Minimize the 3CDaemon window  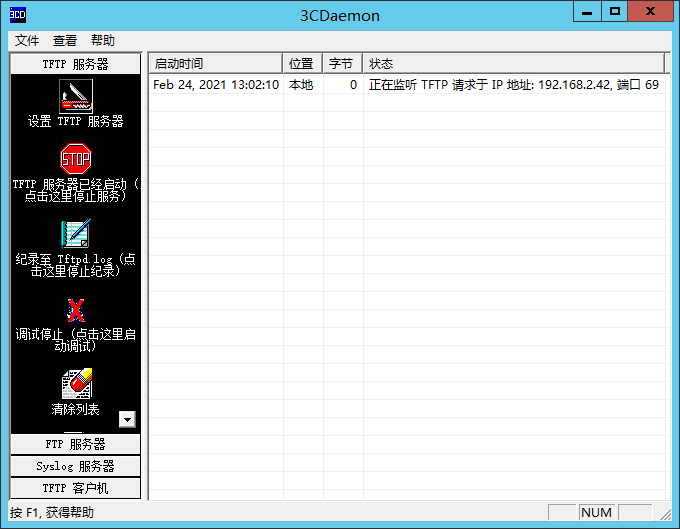tap(587, 12)
